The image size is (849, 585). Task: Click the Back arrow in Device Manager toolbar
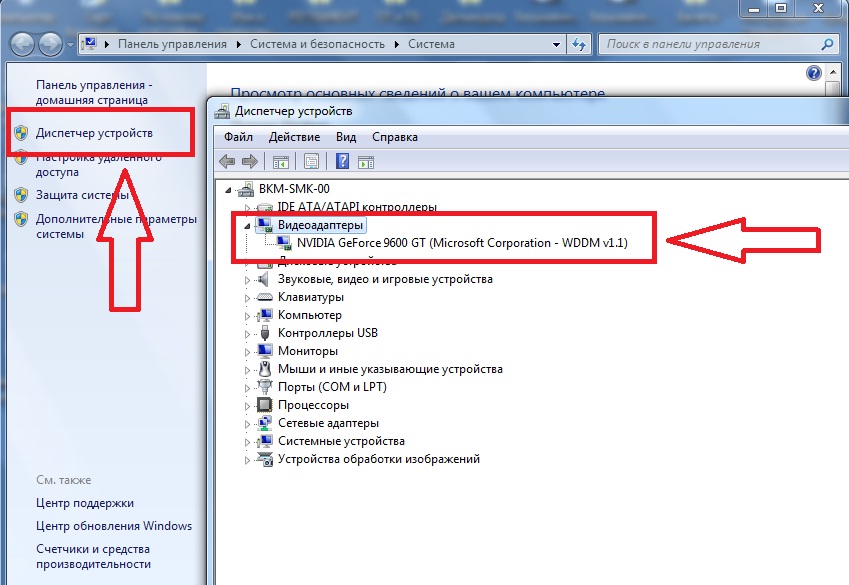tap(227, 161)
